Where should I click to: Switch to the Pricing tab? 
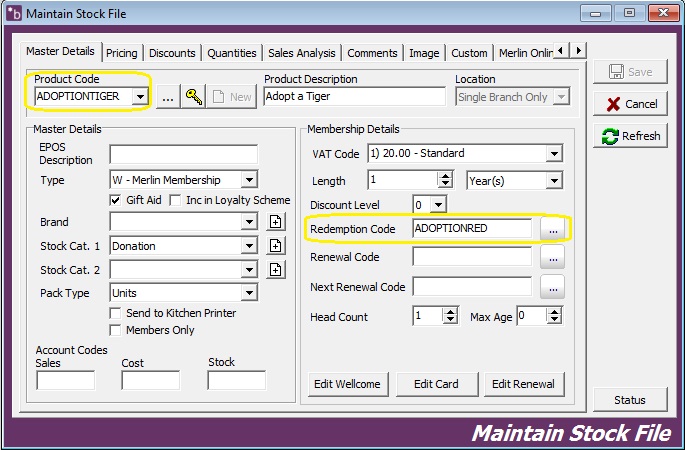pos(122,52)
